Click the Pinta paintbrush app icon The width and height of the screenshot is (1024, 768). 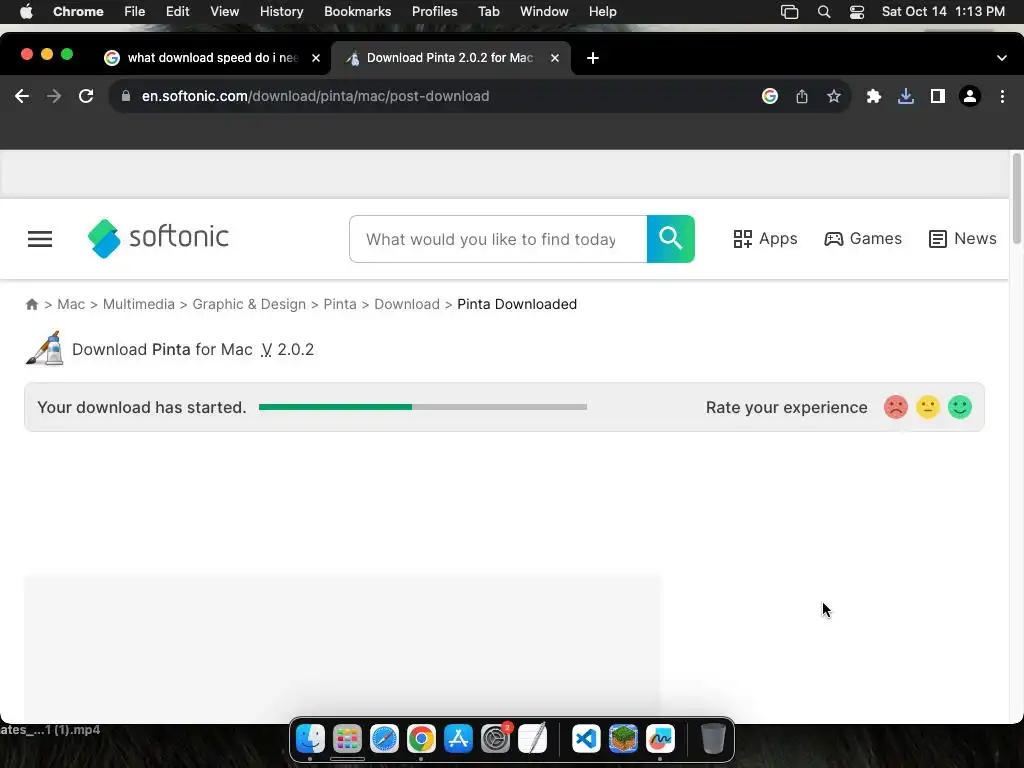click(44, 349)
